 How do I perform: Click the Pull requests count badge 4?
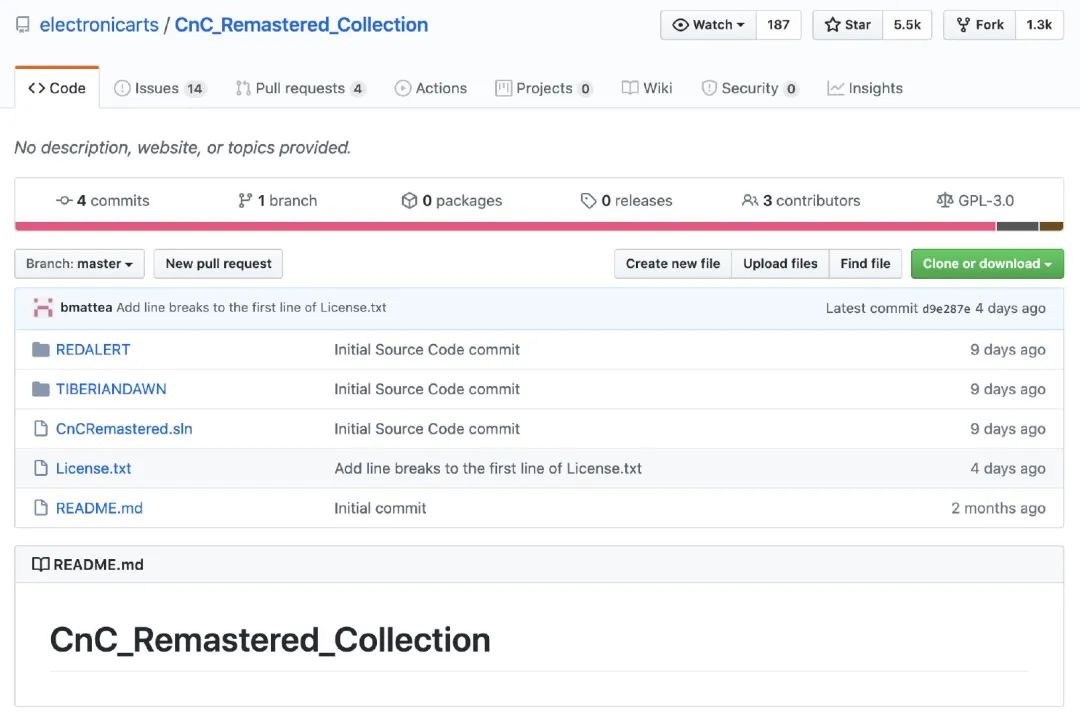(357, 89)
